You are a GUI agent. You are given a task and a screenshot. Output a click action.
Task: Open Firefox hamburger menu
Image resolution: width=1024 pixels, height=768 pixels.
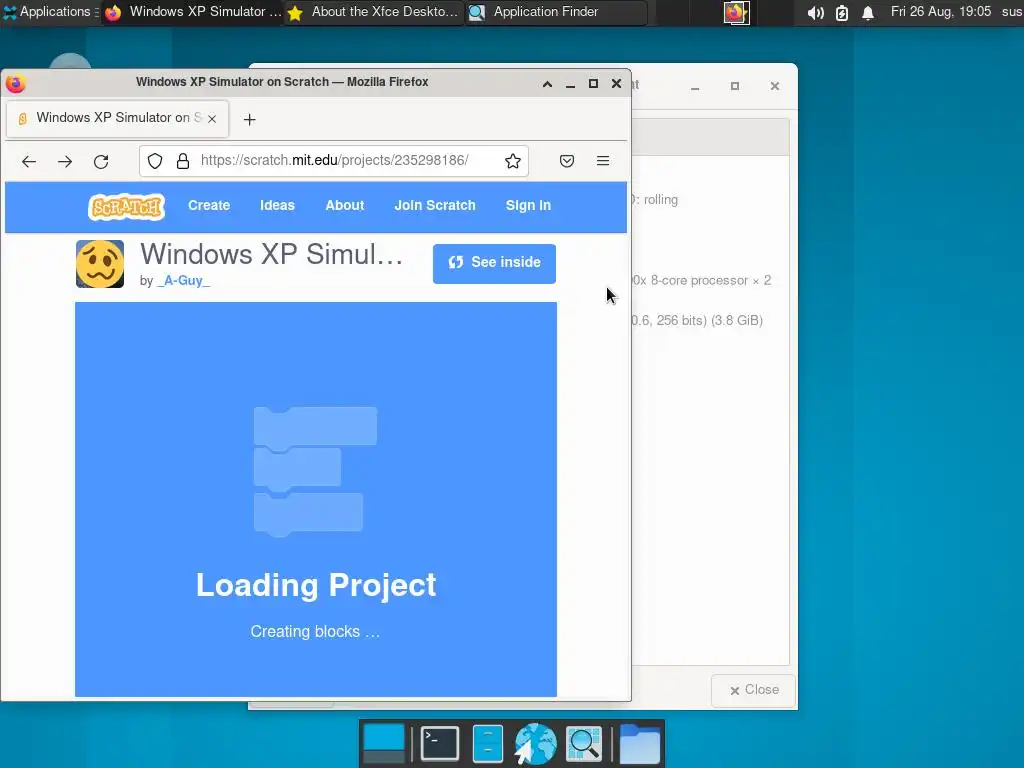603,161
